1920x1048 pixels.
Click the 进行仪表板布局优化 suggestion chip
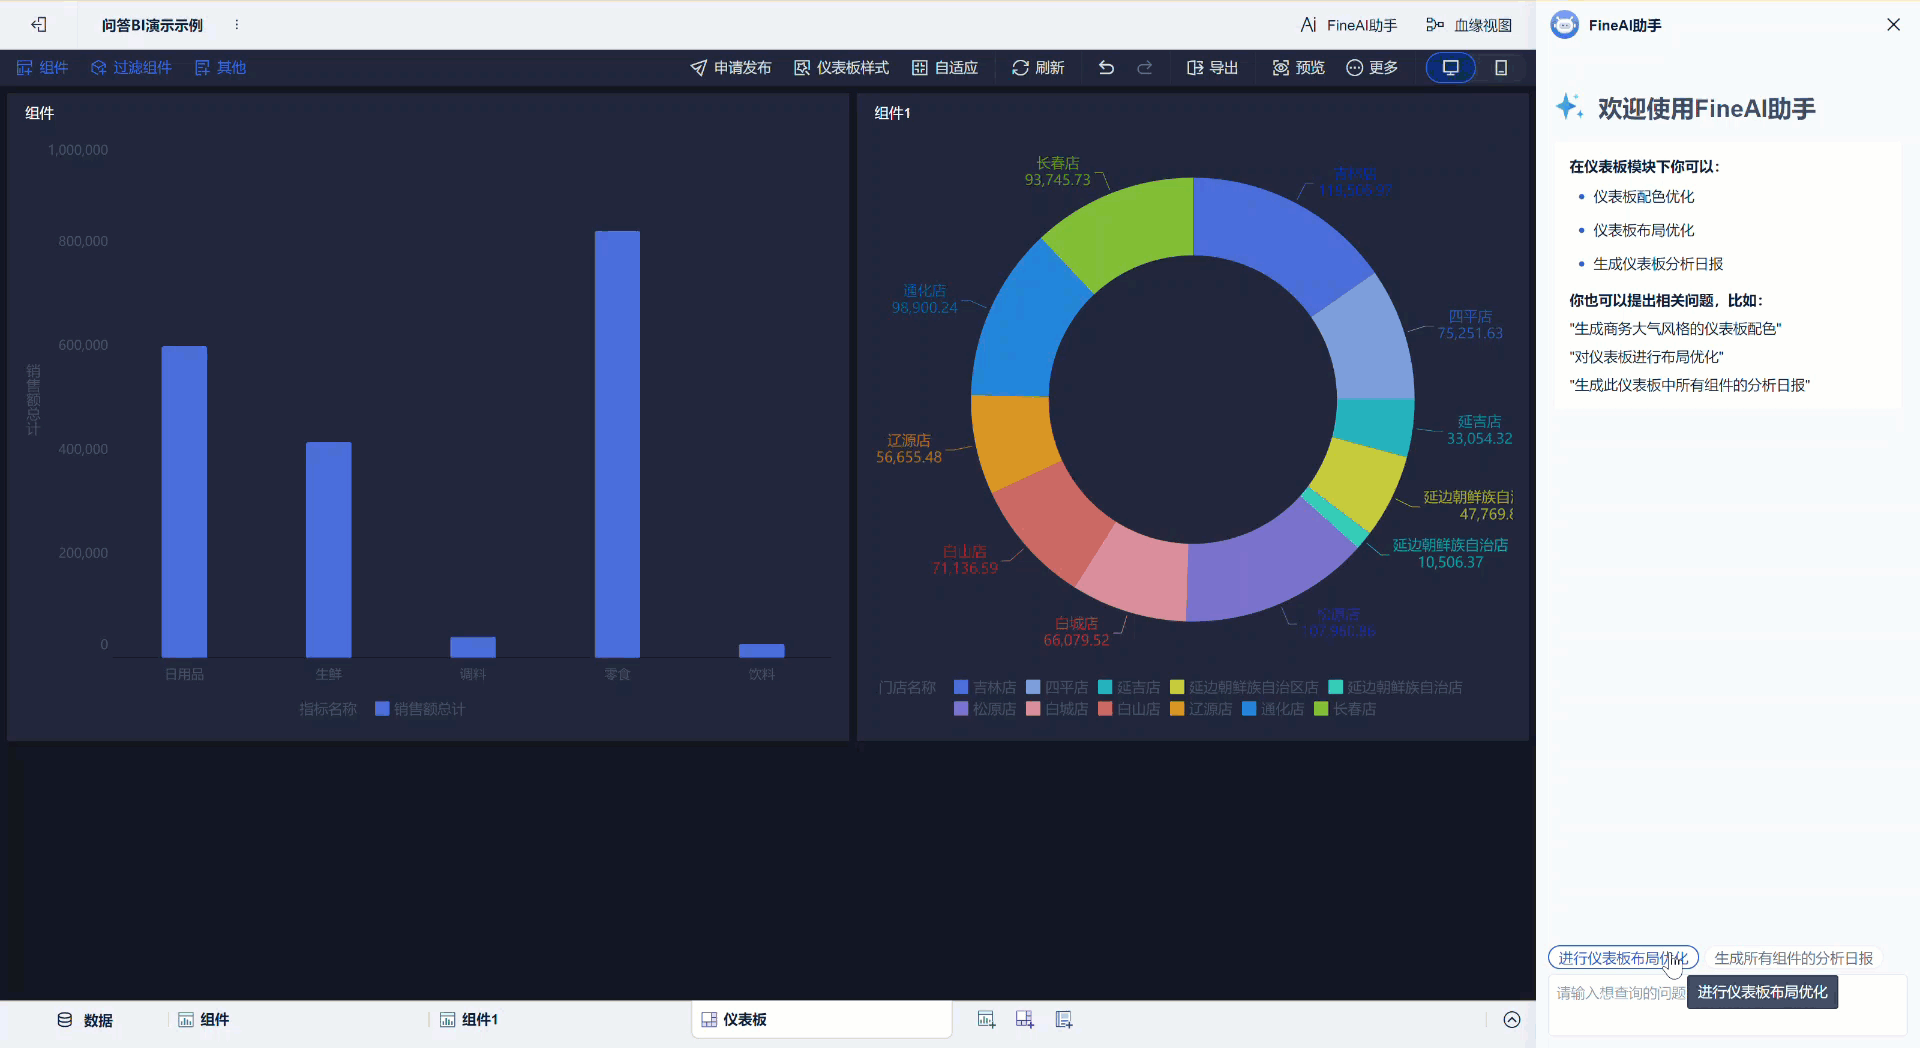(x=1623, y=958)
